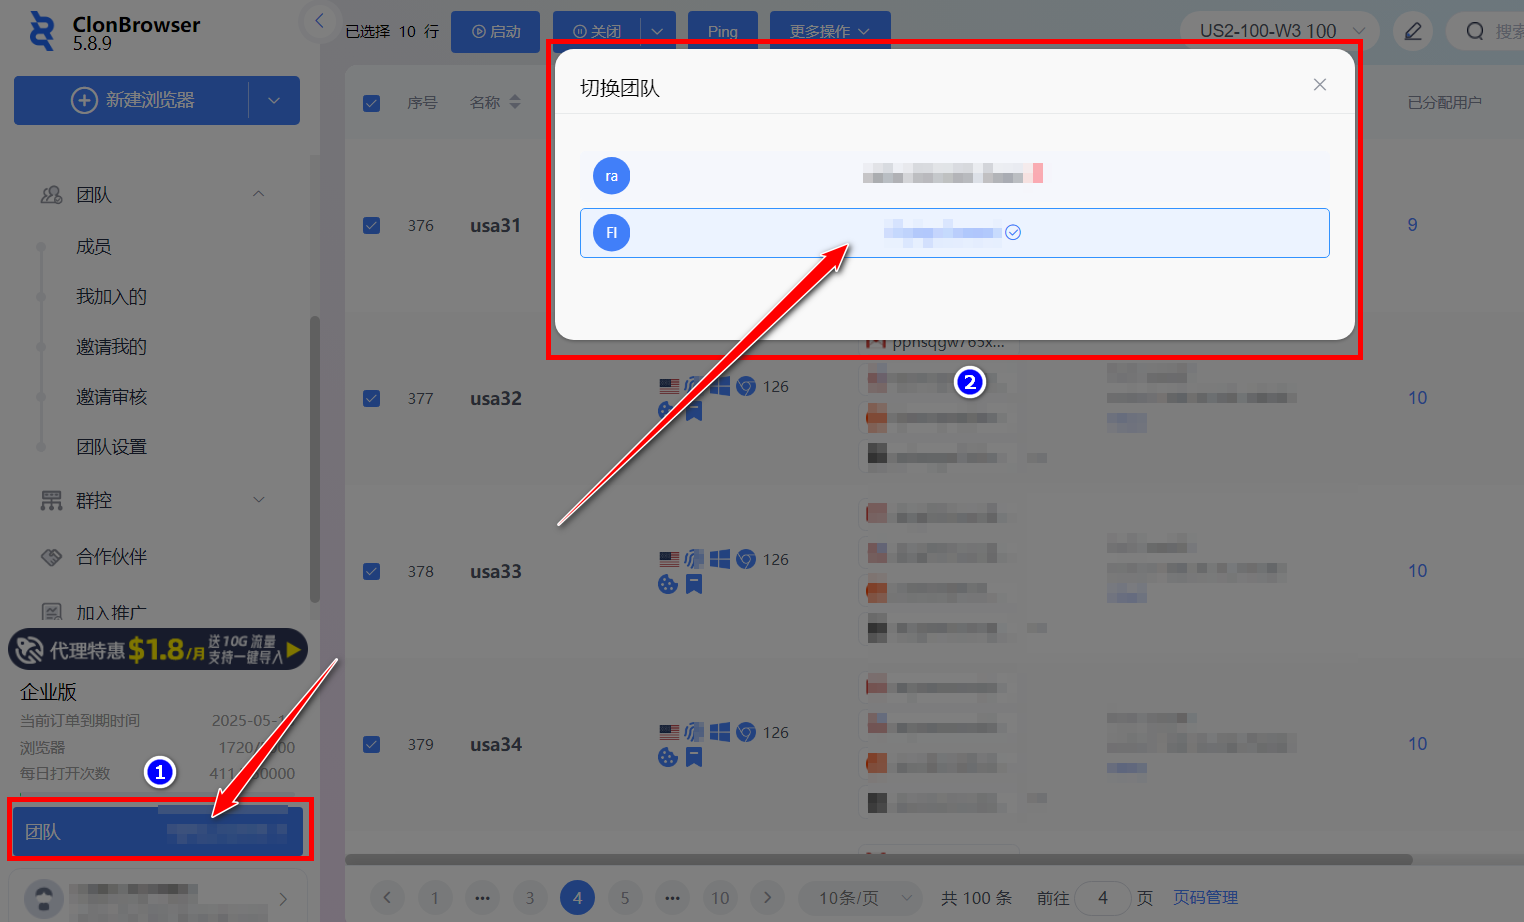Open the 更多操作 dropdown menu
The height and width of the screenshot is (922, 1524).
[830, 32]
